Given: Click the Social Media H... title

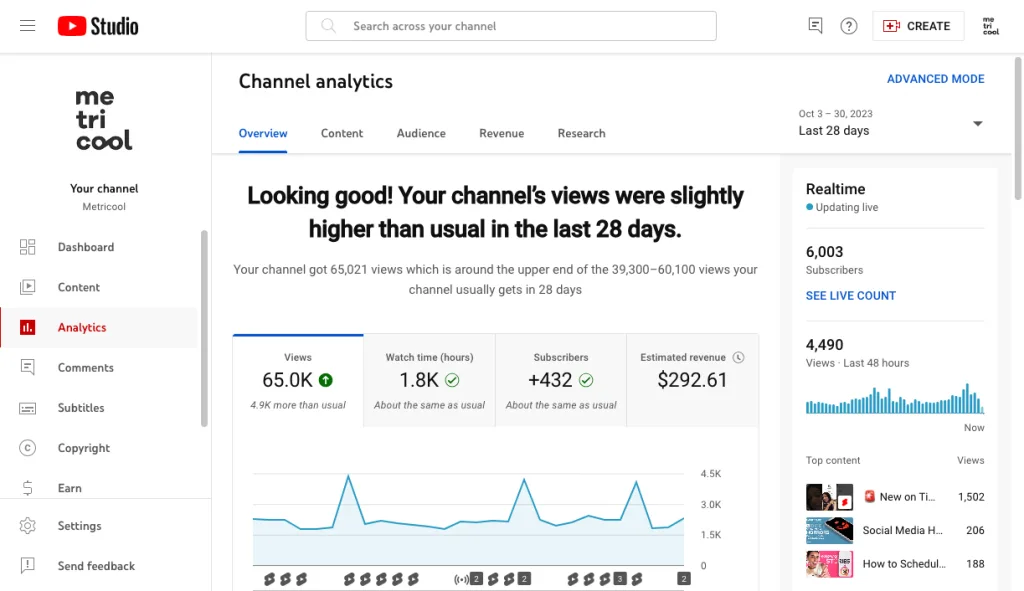Looking at the screenshot, I should point(902,530).
